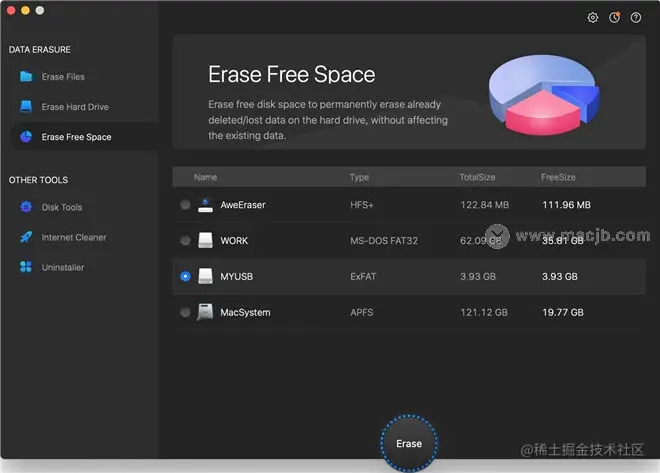This screenshot has width=660, height=473.
Task: Click the Erase Files folder icon
Action: pyautogui.click(x=26, y=77)
